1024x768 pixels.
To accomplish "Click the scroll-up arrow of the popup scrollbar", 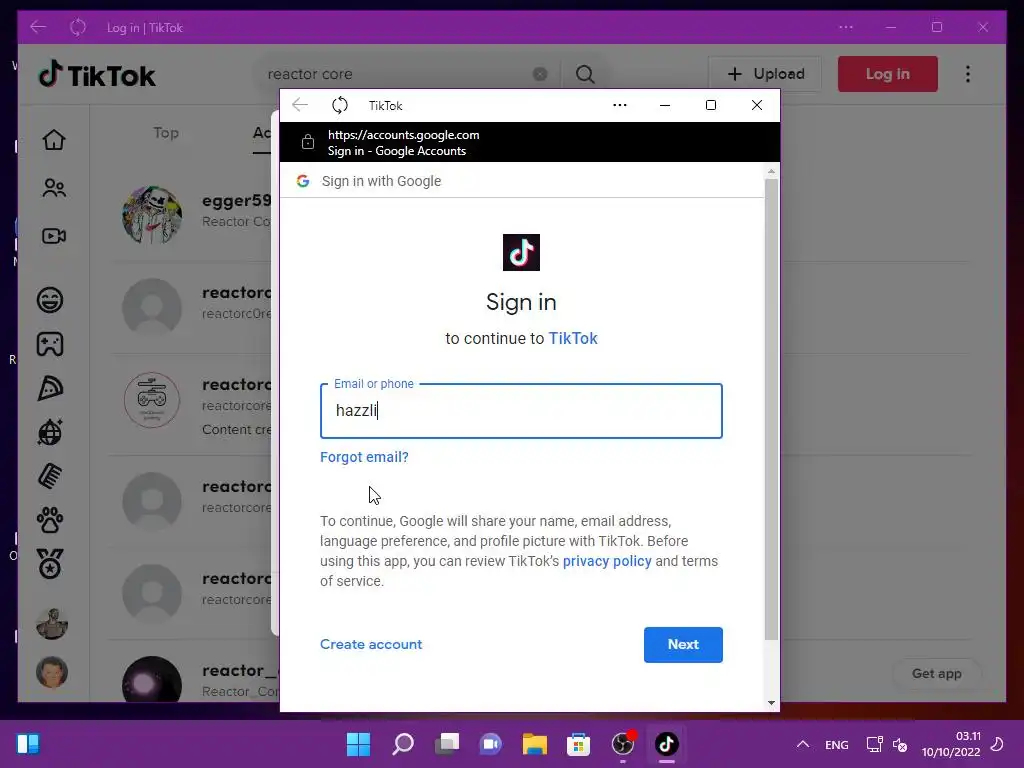I will click(x=771, y=171).
